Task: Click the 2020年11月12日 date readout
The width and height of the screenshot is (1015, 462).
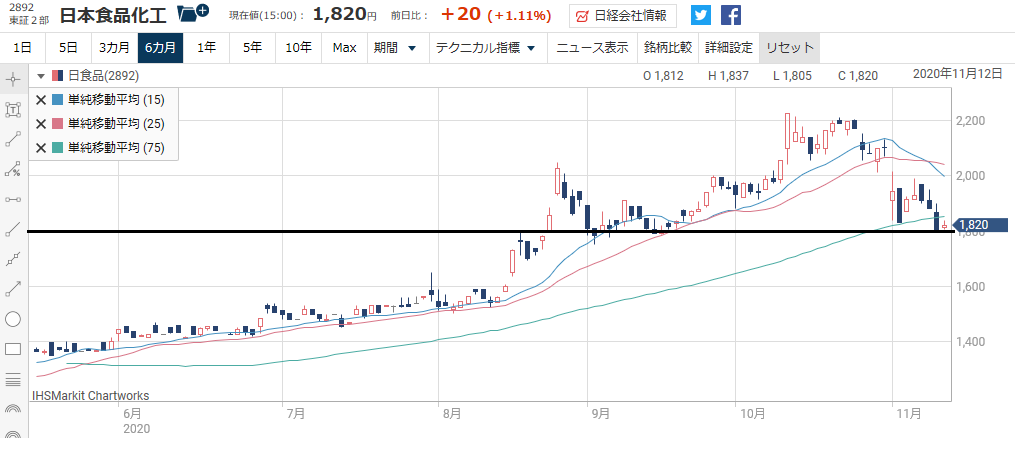Action: click(x=957, y=73)
